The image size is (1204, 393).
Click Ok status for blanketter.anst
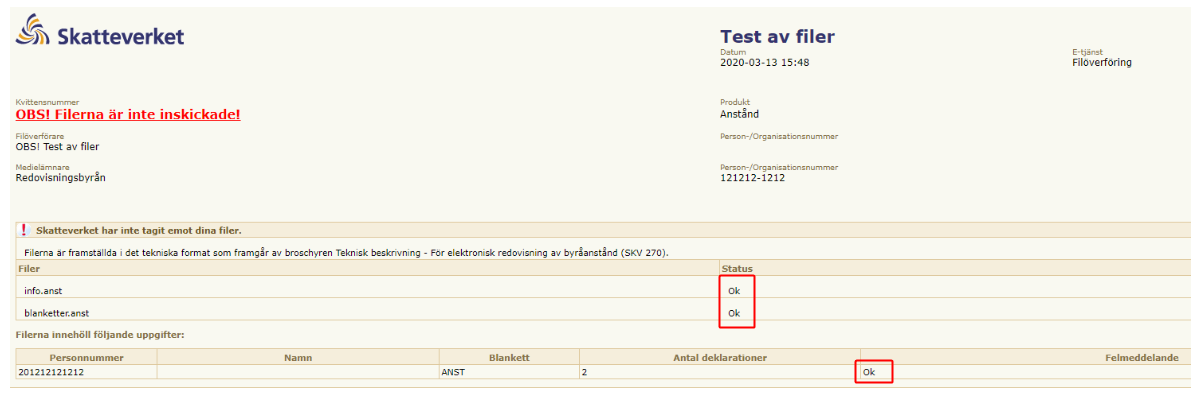coord(735,313)
